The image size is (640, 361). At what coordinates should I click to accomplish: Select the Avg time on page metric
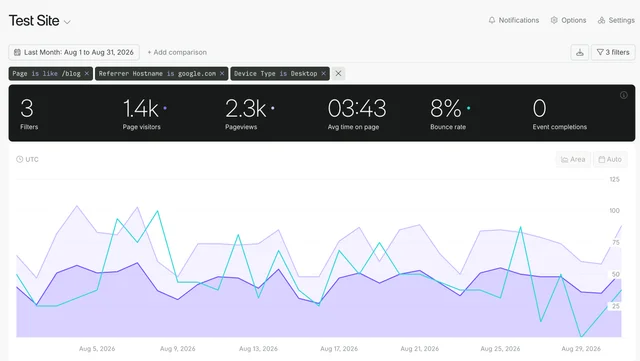[357, 114]
